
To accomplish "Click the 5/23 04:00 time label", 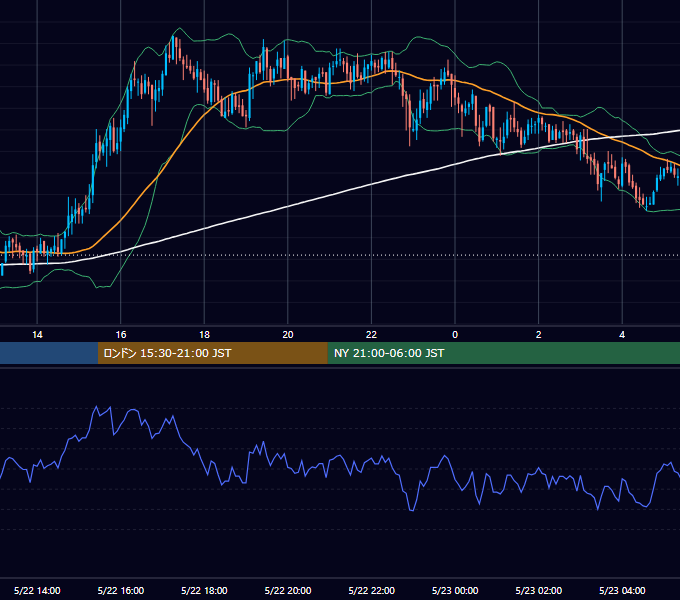I will point(622,590).
